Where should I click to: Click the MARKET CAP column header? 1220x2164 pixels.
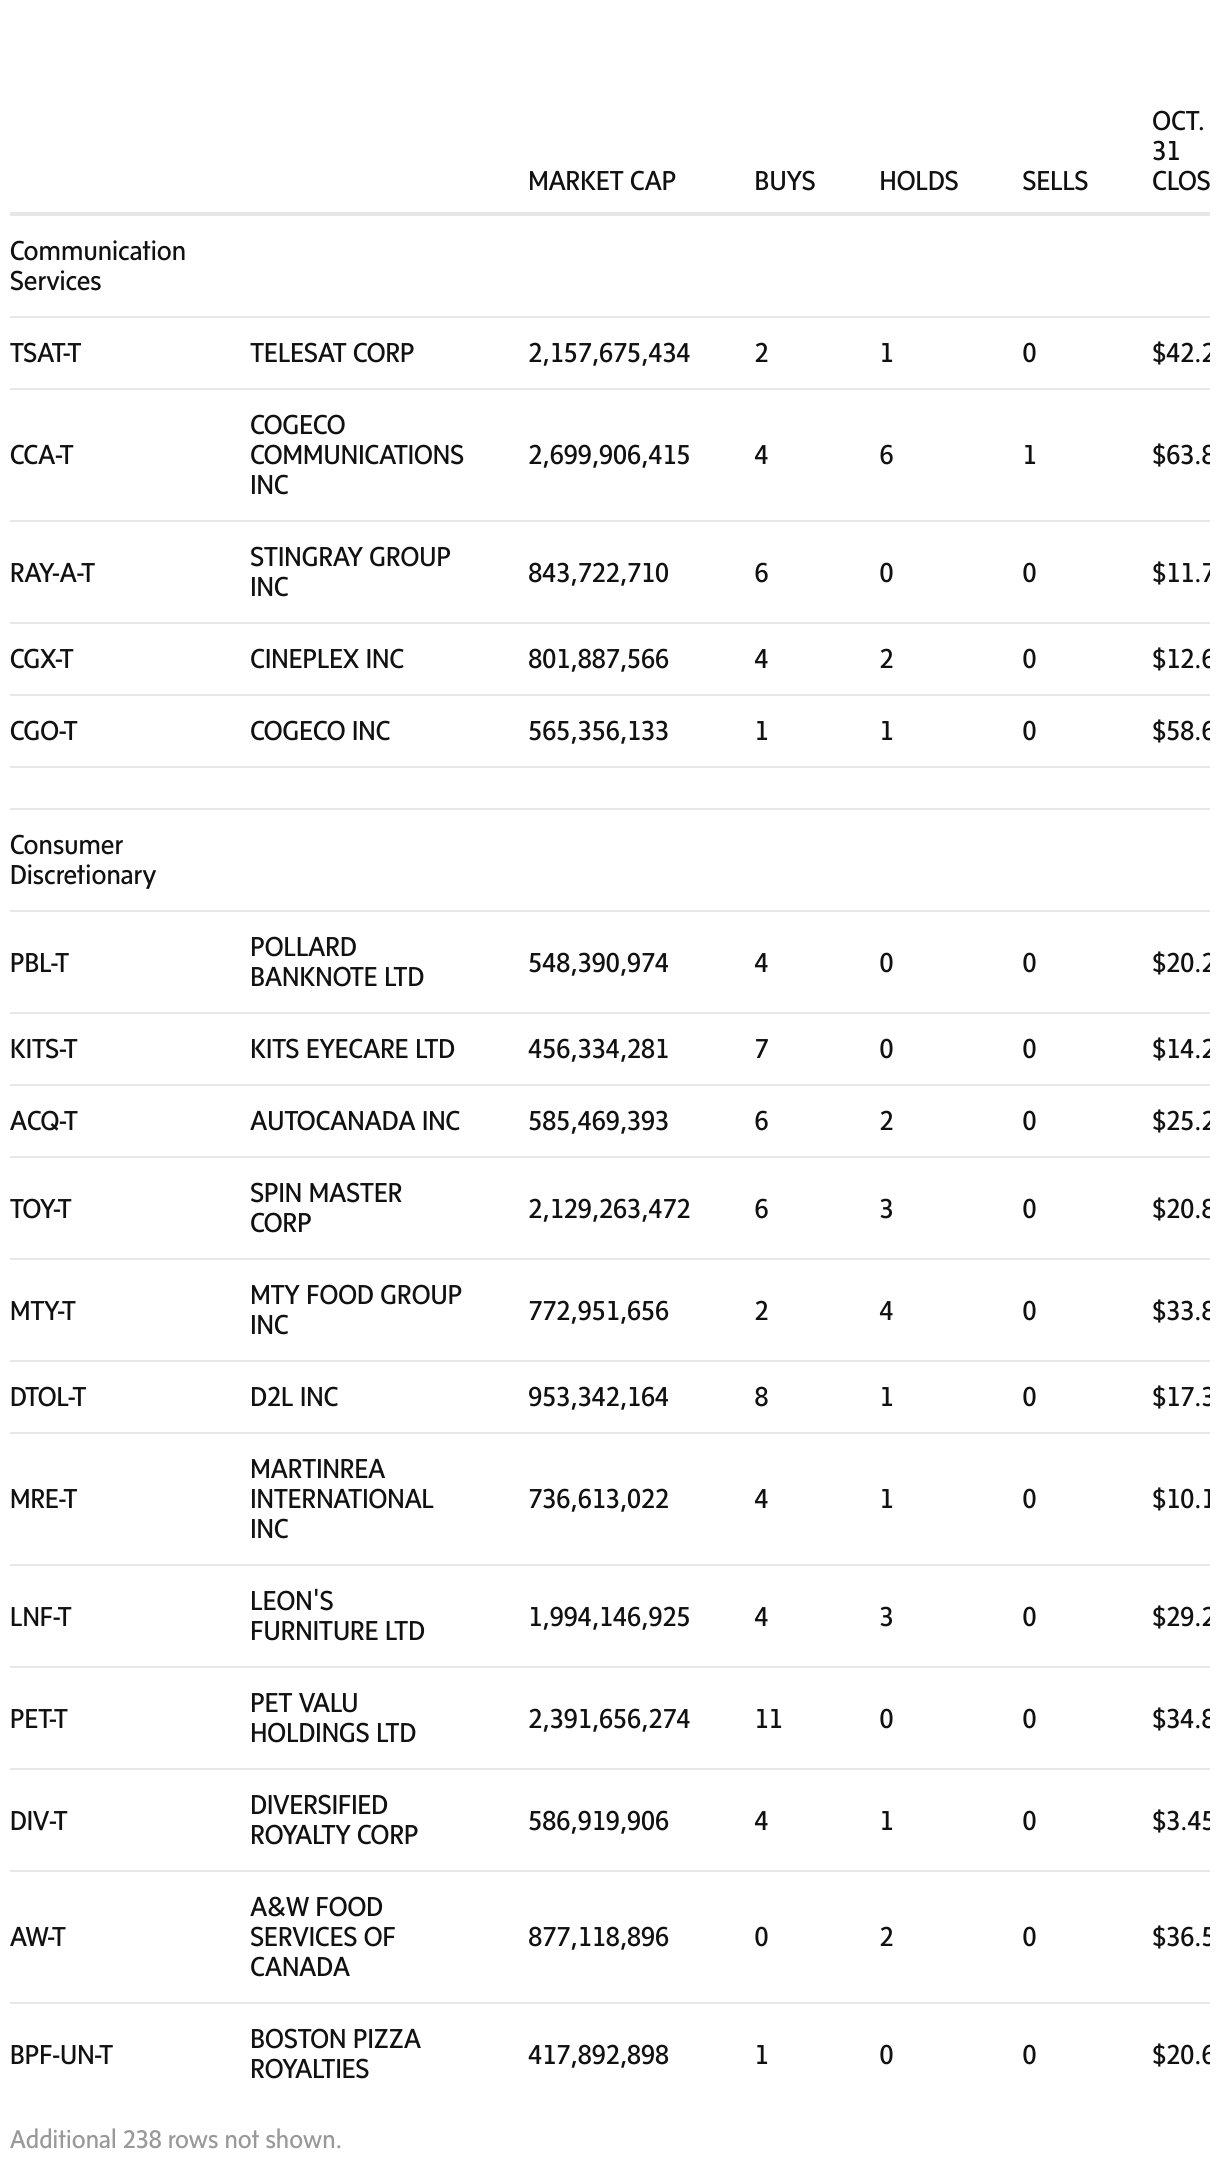click(x=601, y=181)
